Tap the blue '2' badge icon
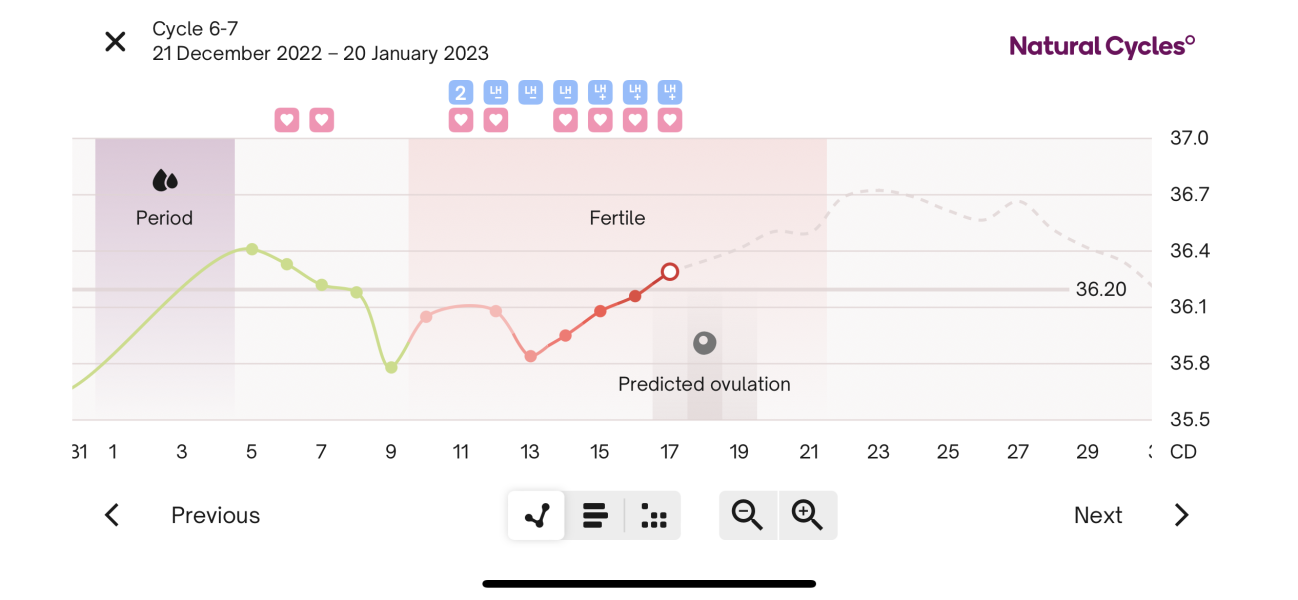 tap(460, 93)
